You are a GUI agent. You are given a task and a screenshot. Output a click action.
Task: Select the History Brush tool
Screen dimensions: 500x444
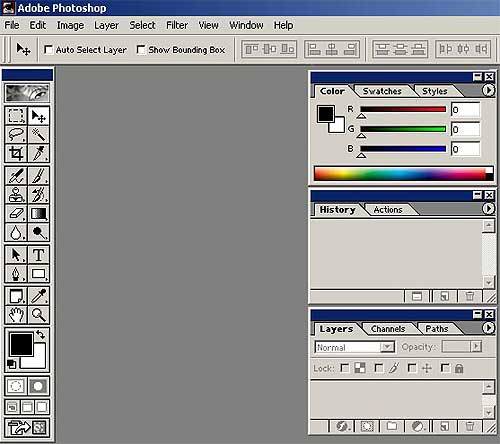tap(38, 194)
